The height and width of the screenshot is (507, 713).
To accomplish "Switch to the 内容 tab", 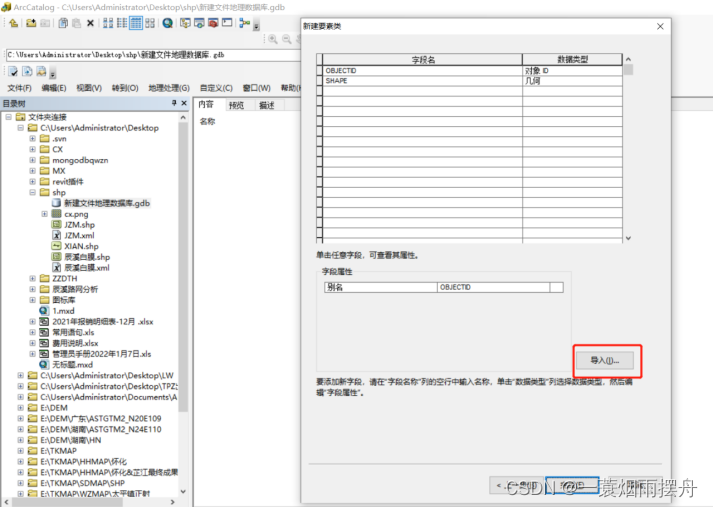I will (206, 105).
